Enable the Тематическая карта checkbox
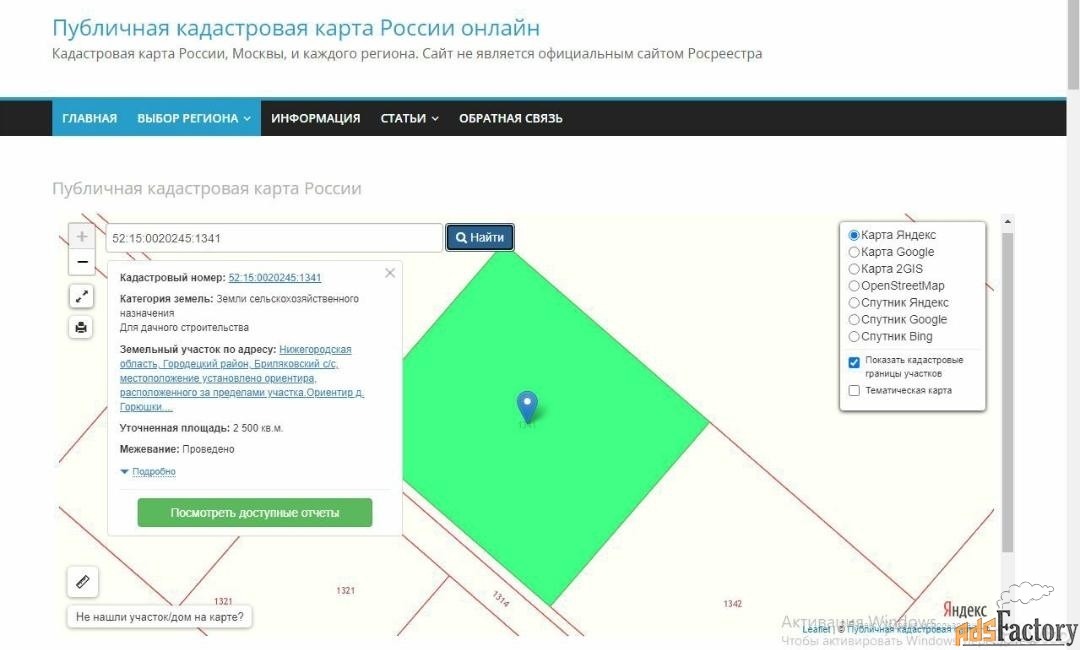Viewport: 1080px width, 650px height. pos(854,391)
